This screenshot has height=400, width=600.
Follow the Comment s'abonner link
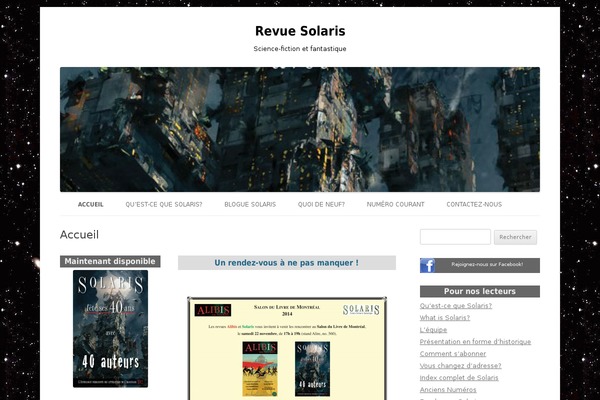[x=453, y=354]
